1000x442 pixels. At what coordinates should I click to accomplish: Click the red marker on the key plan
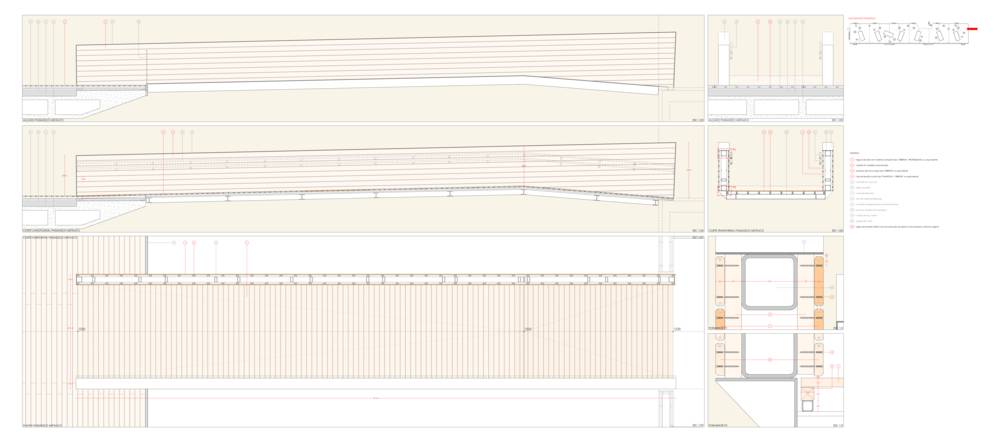(x=972, y=30)
